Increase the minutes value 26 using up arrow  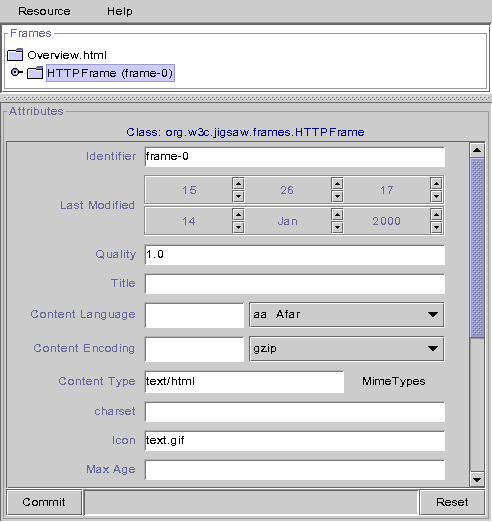(337, 183)
